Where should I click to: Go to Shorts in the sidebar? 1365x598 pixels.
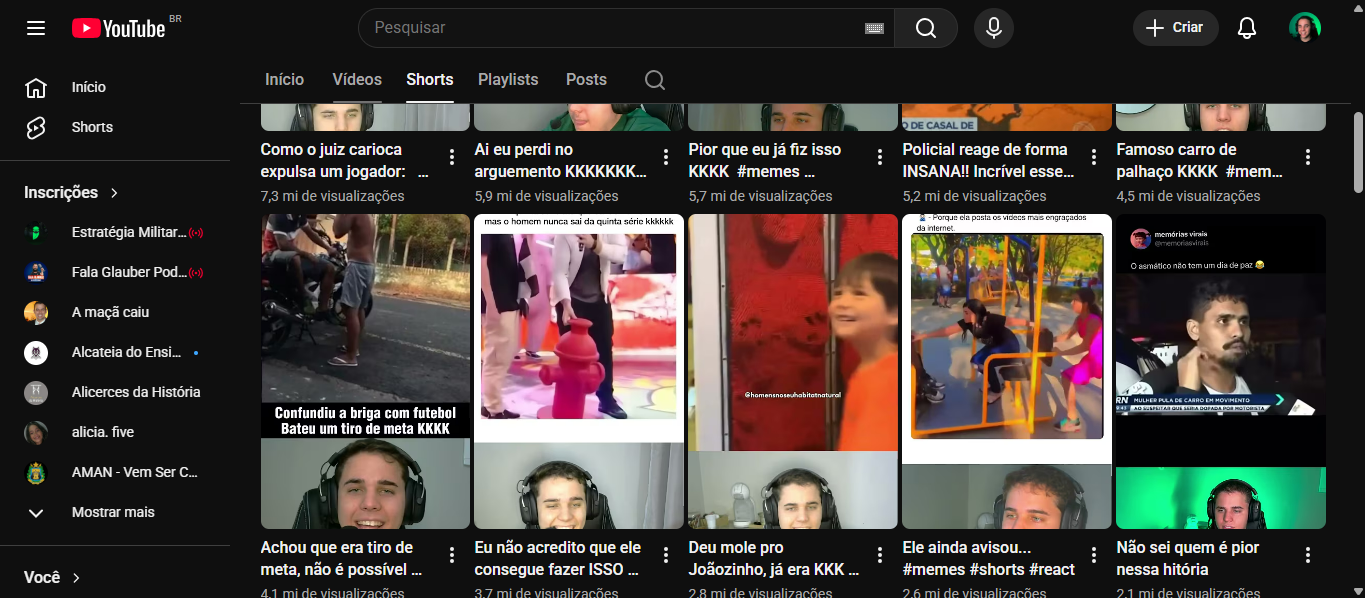(x=90, y=127)
